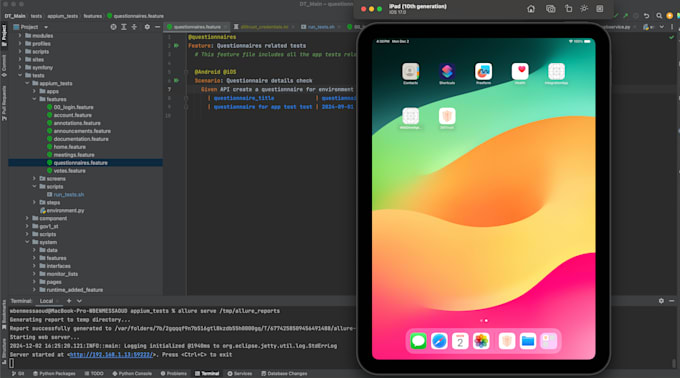Image resolution: width=680 pixels, height=378 pixels.
Task: Open the Problems tool tab
Action: coord(173,373)
